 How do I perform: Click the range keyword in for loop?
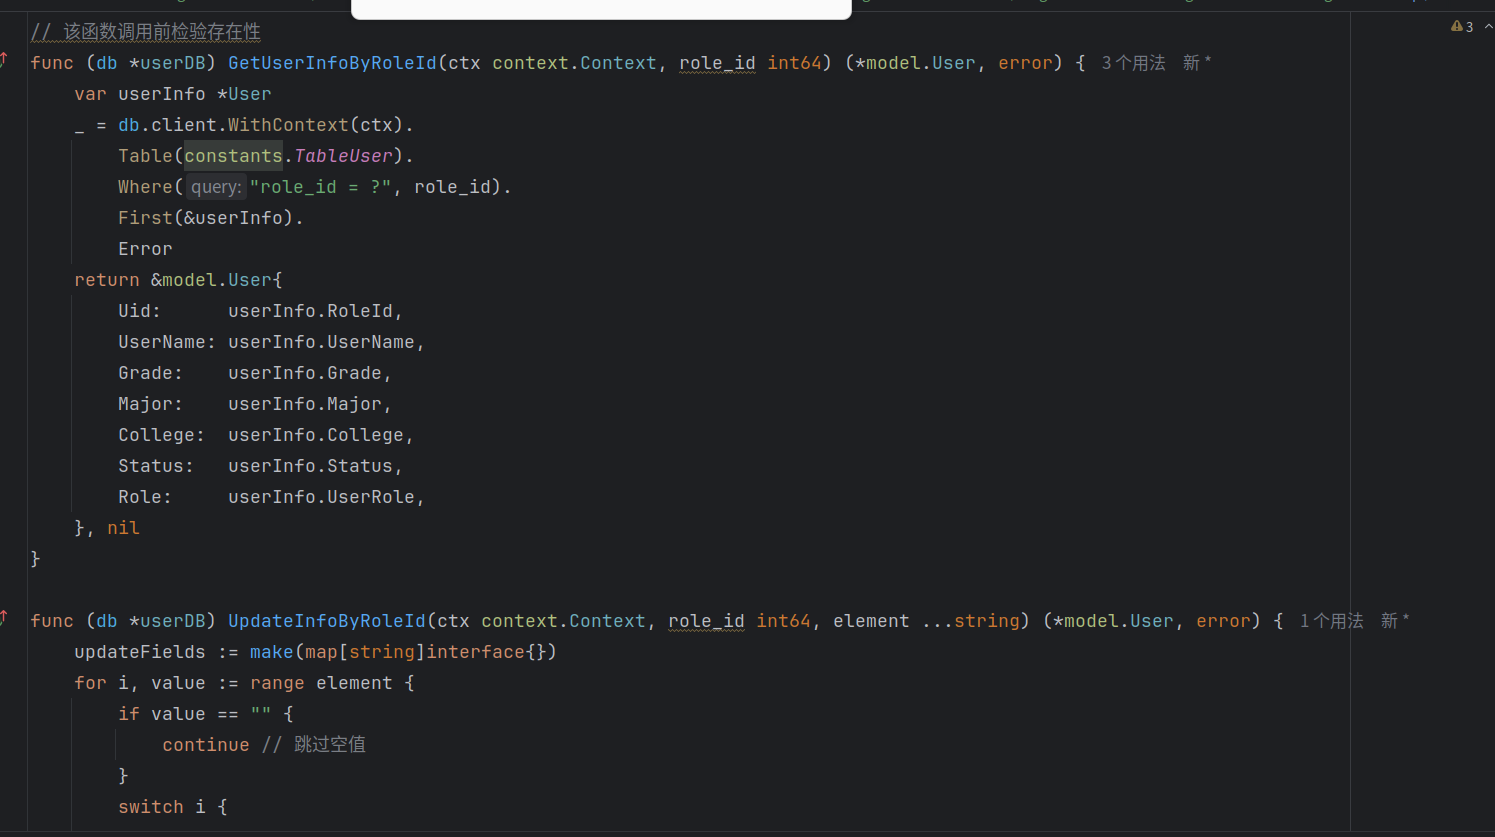277,683
